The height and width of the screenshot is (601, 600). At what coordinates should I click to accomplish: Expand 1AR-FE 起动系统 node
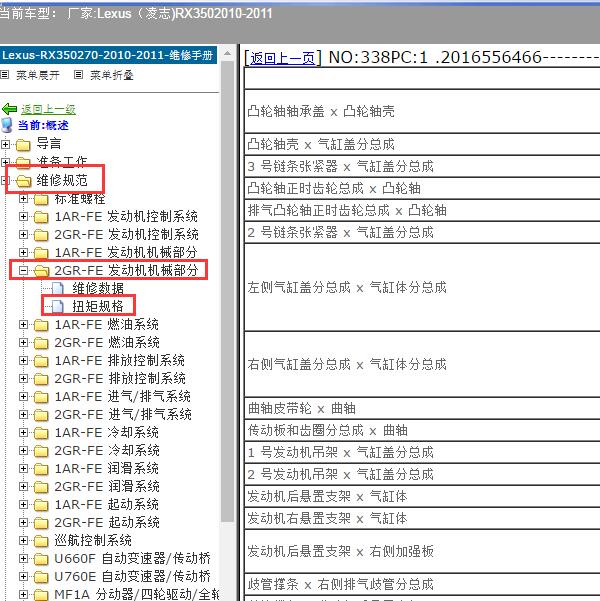pos(23,504)
